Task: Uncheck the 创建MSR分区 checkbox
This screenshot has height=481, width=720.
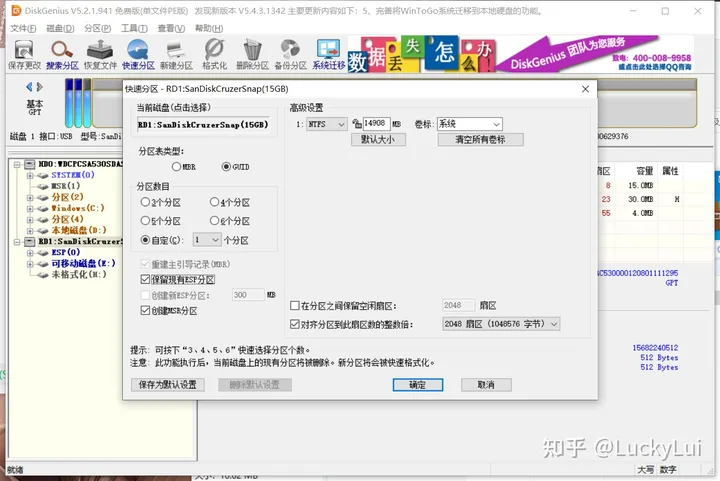Action: 146,311
